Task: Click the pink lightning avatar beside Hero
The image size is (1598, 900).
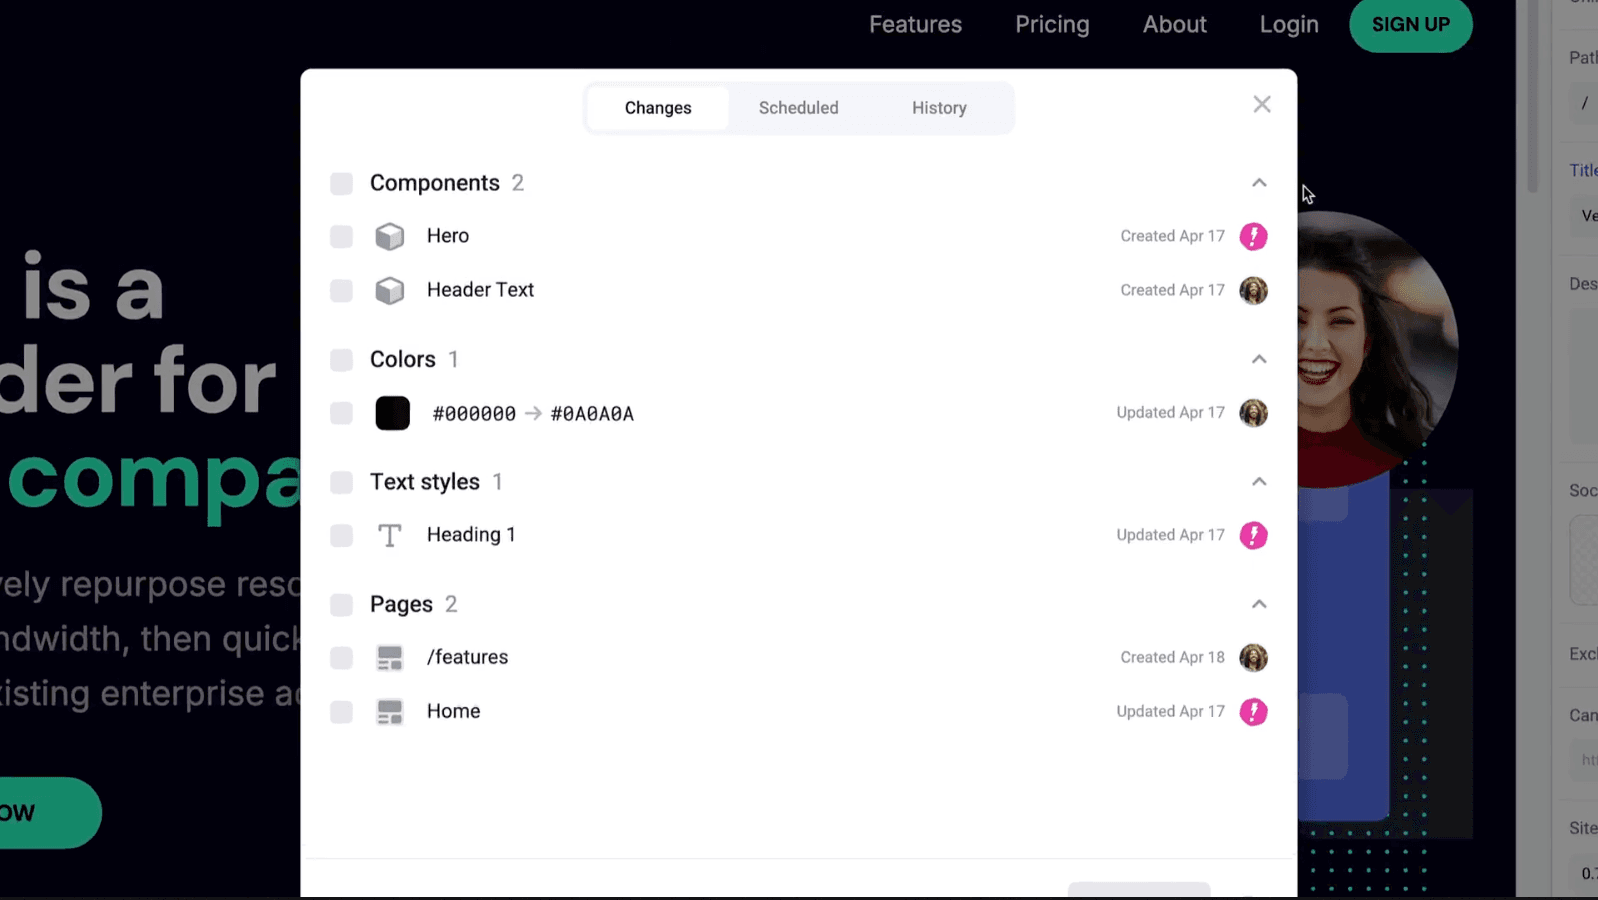Action: [1253, 236]
